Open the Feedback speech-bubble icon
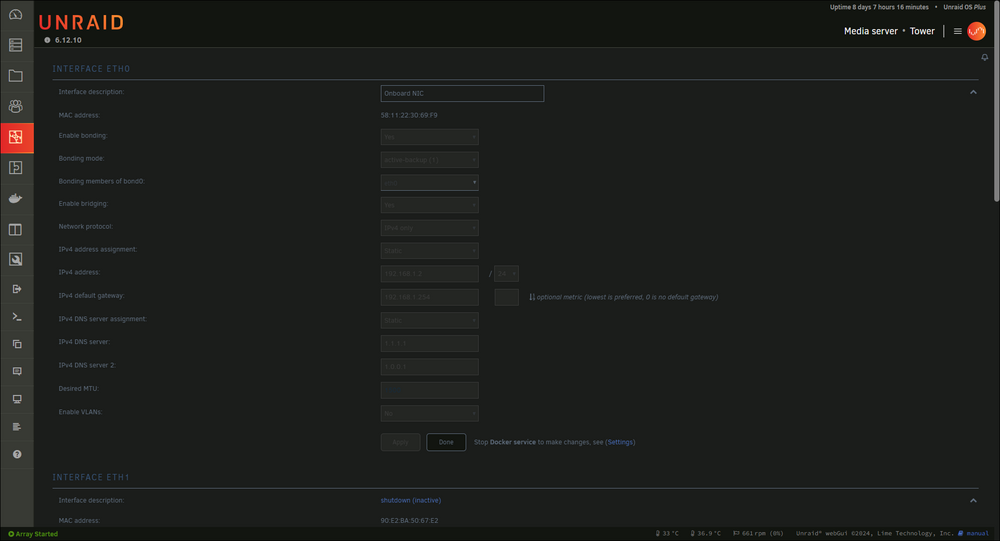1000x541 pixels. [17, 371]
